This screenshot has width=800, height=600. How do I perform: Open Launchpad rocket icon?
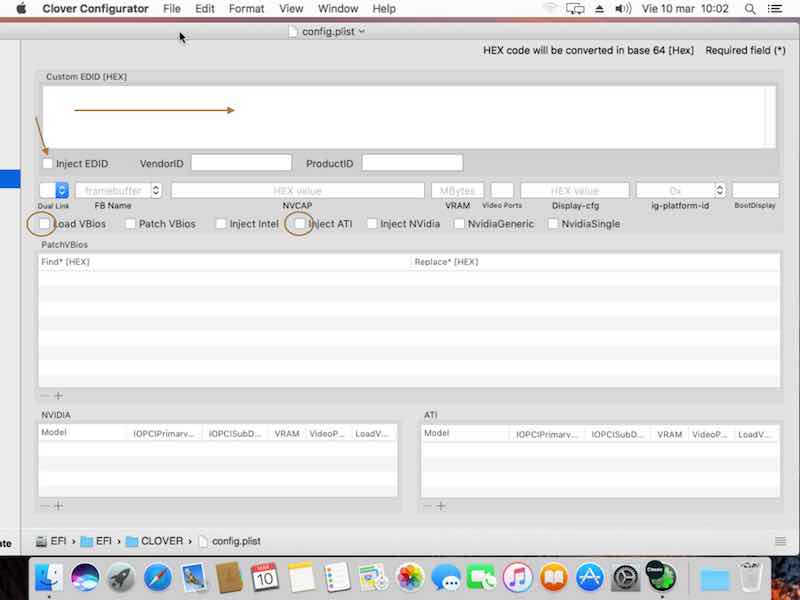(x=121, y=577)
